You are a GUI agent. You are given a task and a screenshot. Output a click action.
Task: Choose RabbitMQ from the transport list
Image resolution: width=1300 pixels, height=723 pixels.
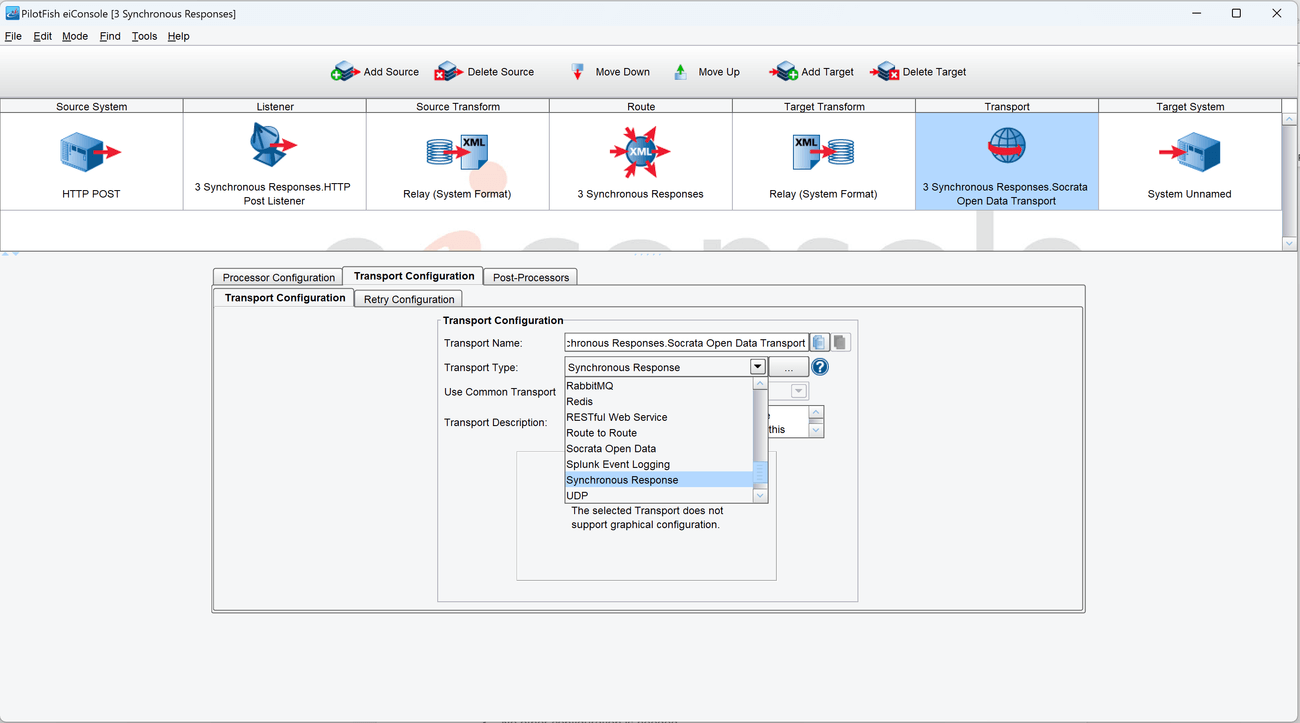click(x=658, y=385)
